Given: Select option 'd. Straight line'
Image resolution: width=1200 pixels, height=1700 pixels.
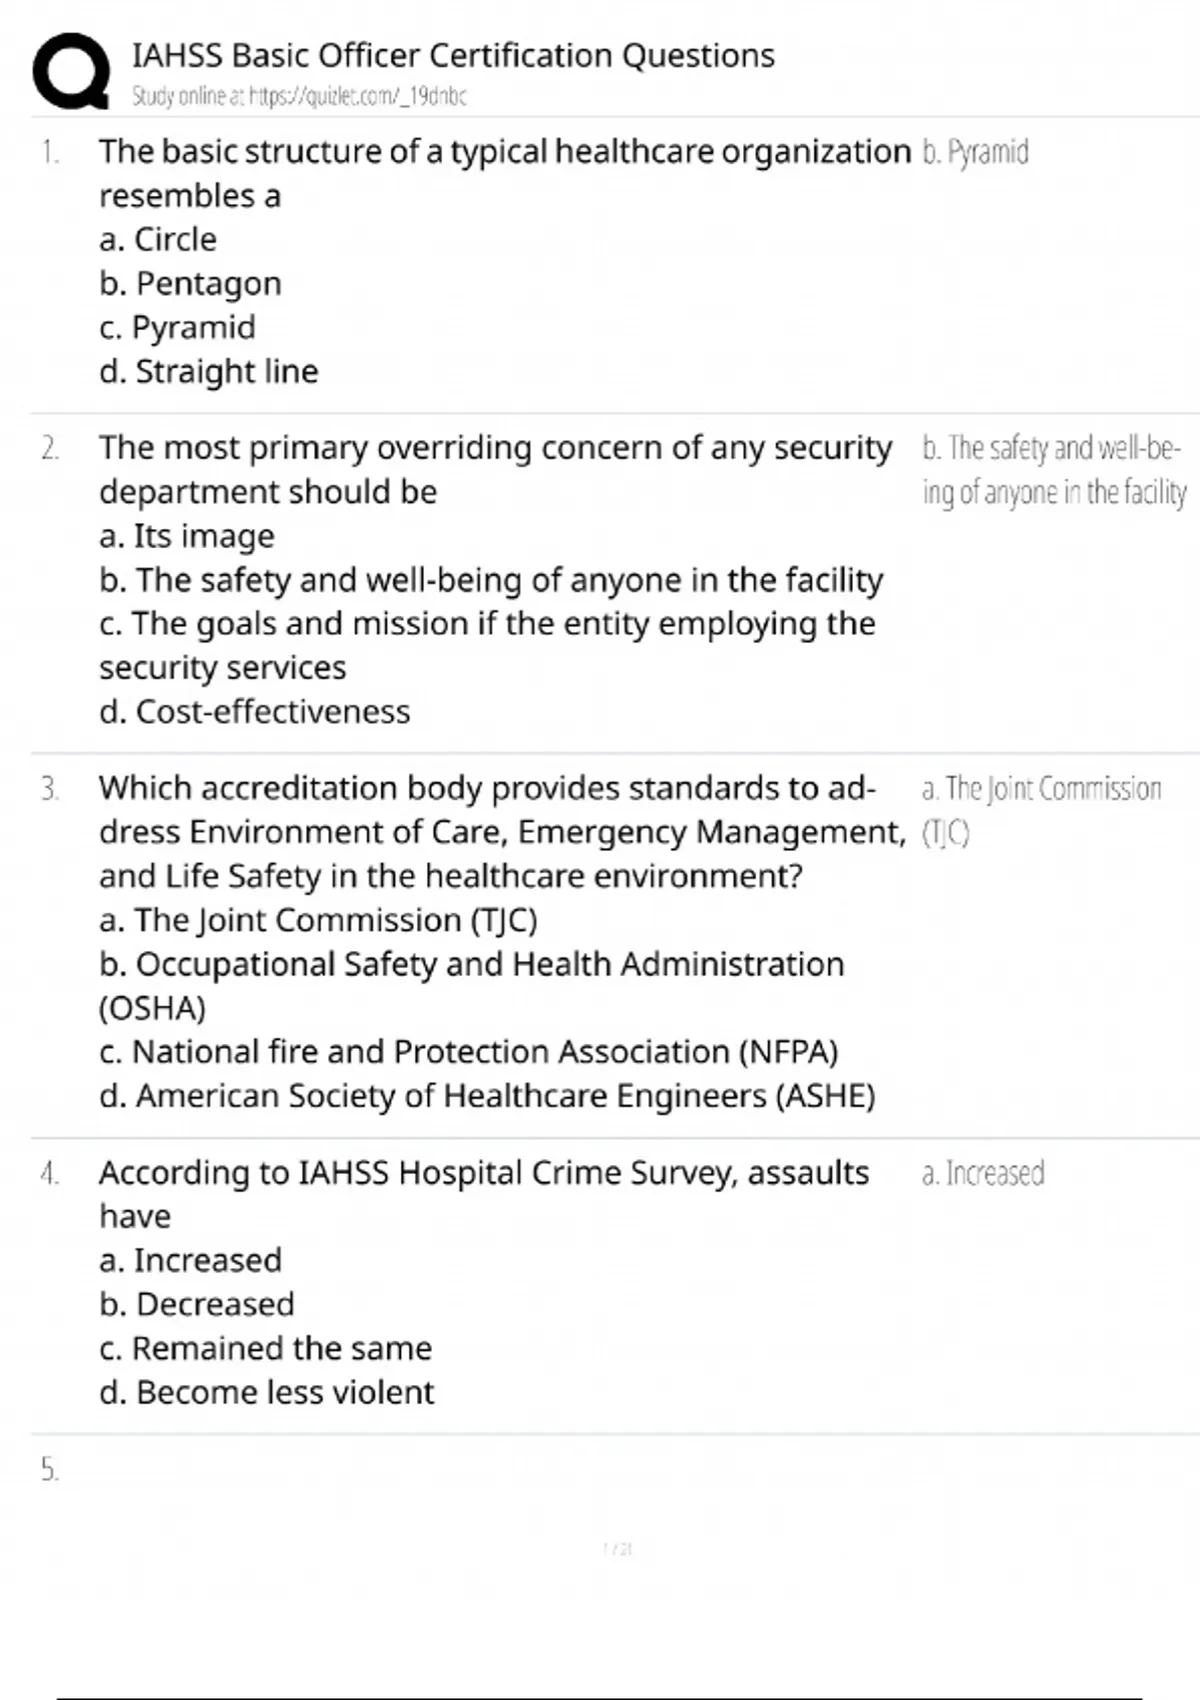Looking at the screenshot, I should click(209, 372).
